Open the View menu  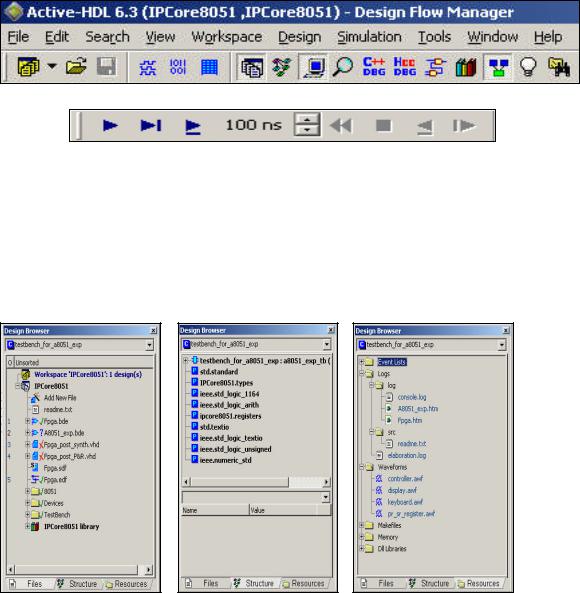(x=160, y=37)
